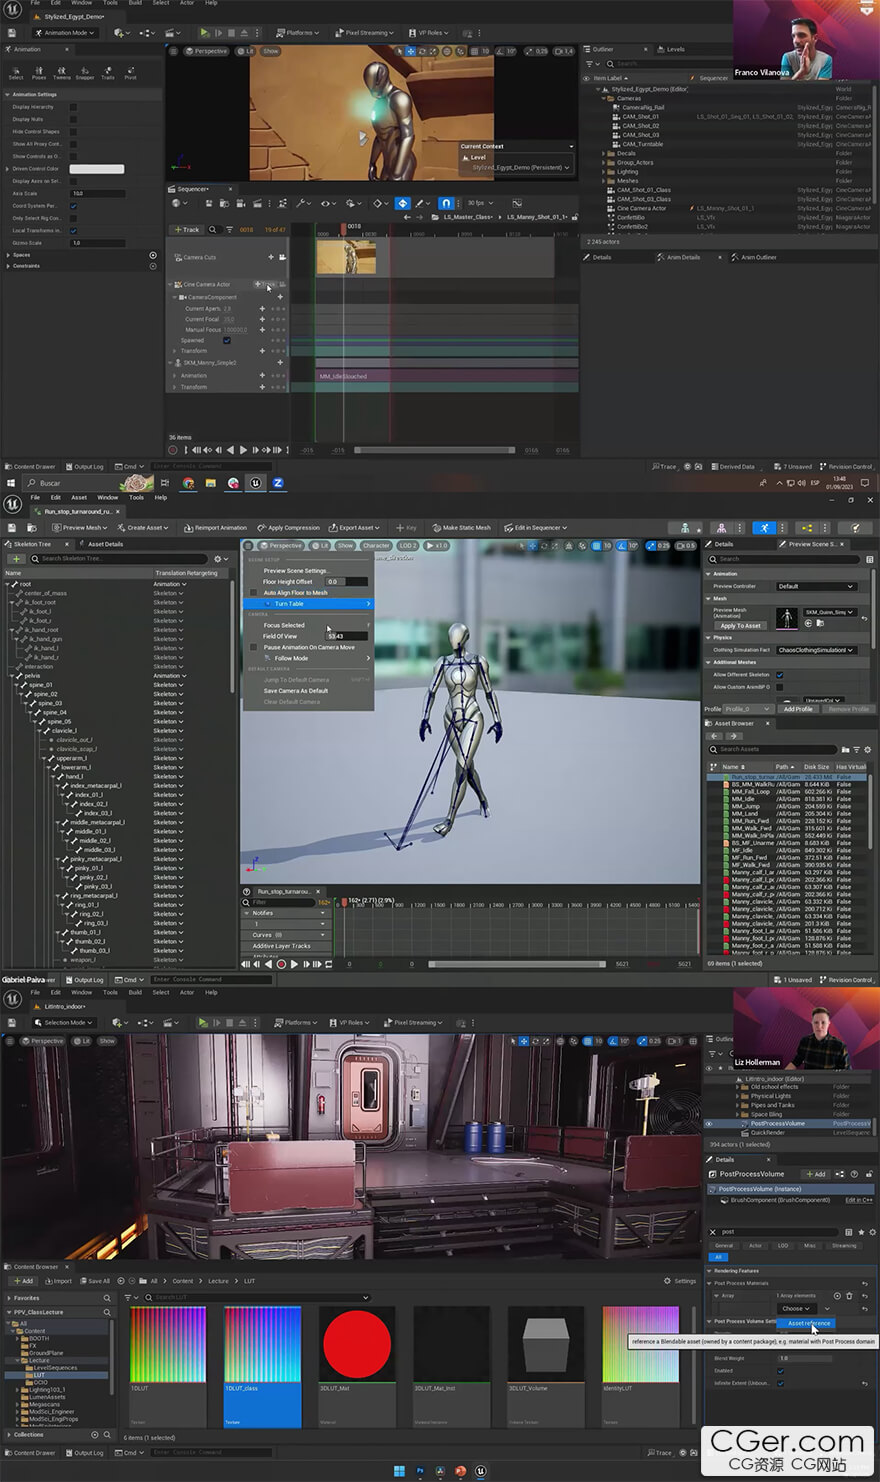Screen dimensions: 880x1482
Task: Toggle the Spawned checkbox in the Sequencer
Action: [x=227, y=340]
